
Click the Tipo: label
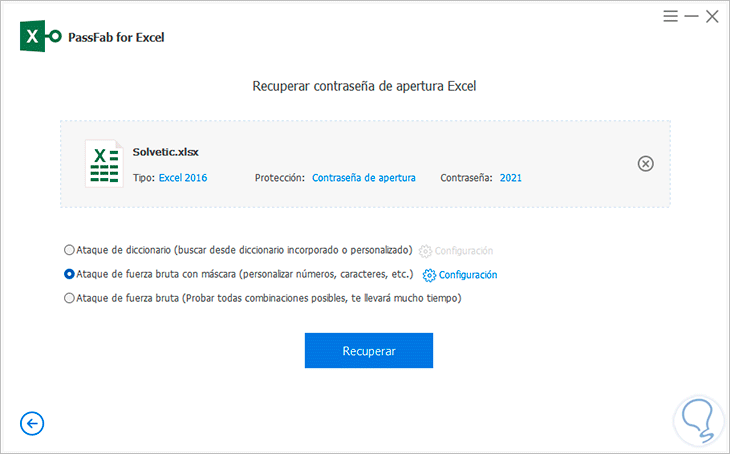click(x=144, y=178)
